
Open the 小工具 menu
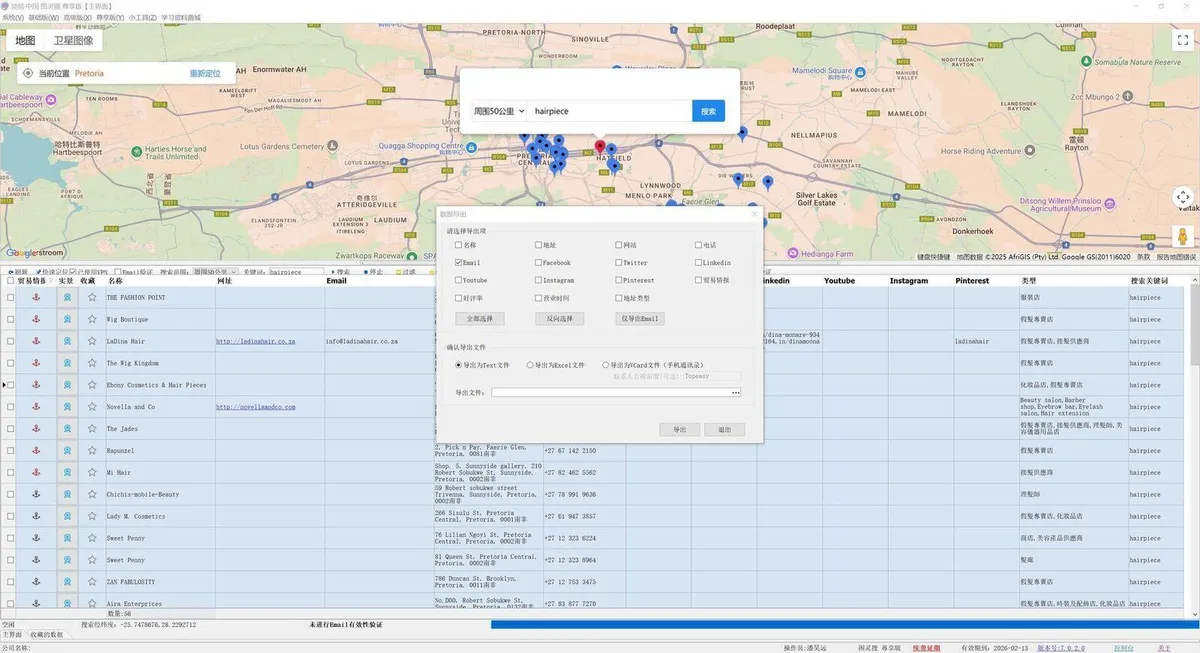click(x=142, y=18)
